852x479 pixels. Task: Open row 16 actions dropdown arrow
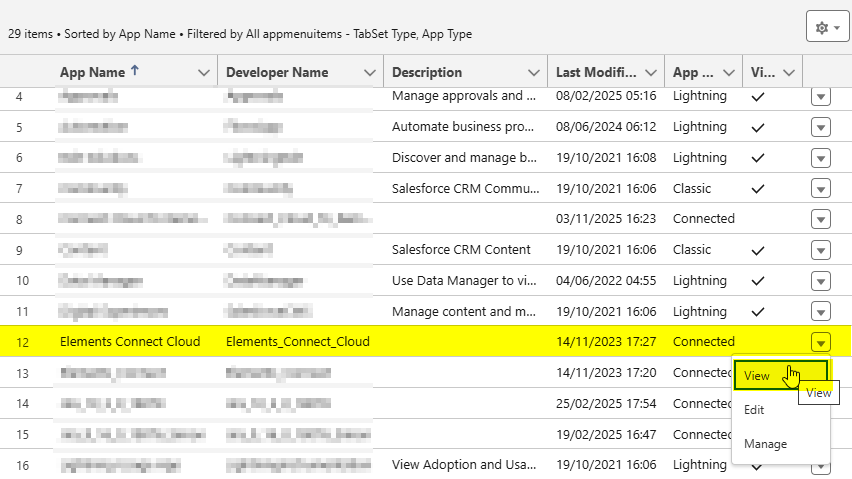pos(821,465)
